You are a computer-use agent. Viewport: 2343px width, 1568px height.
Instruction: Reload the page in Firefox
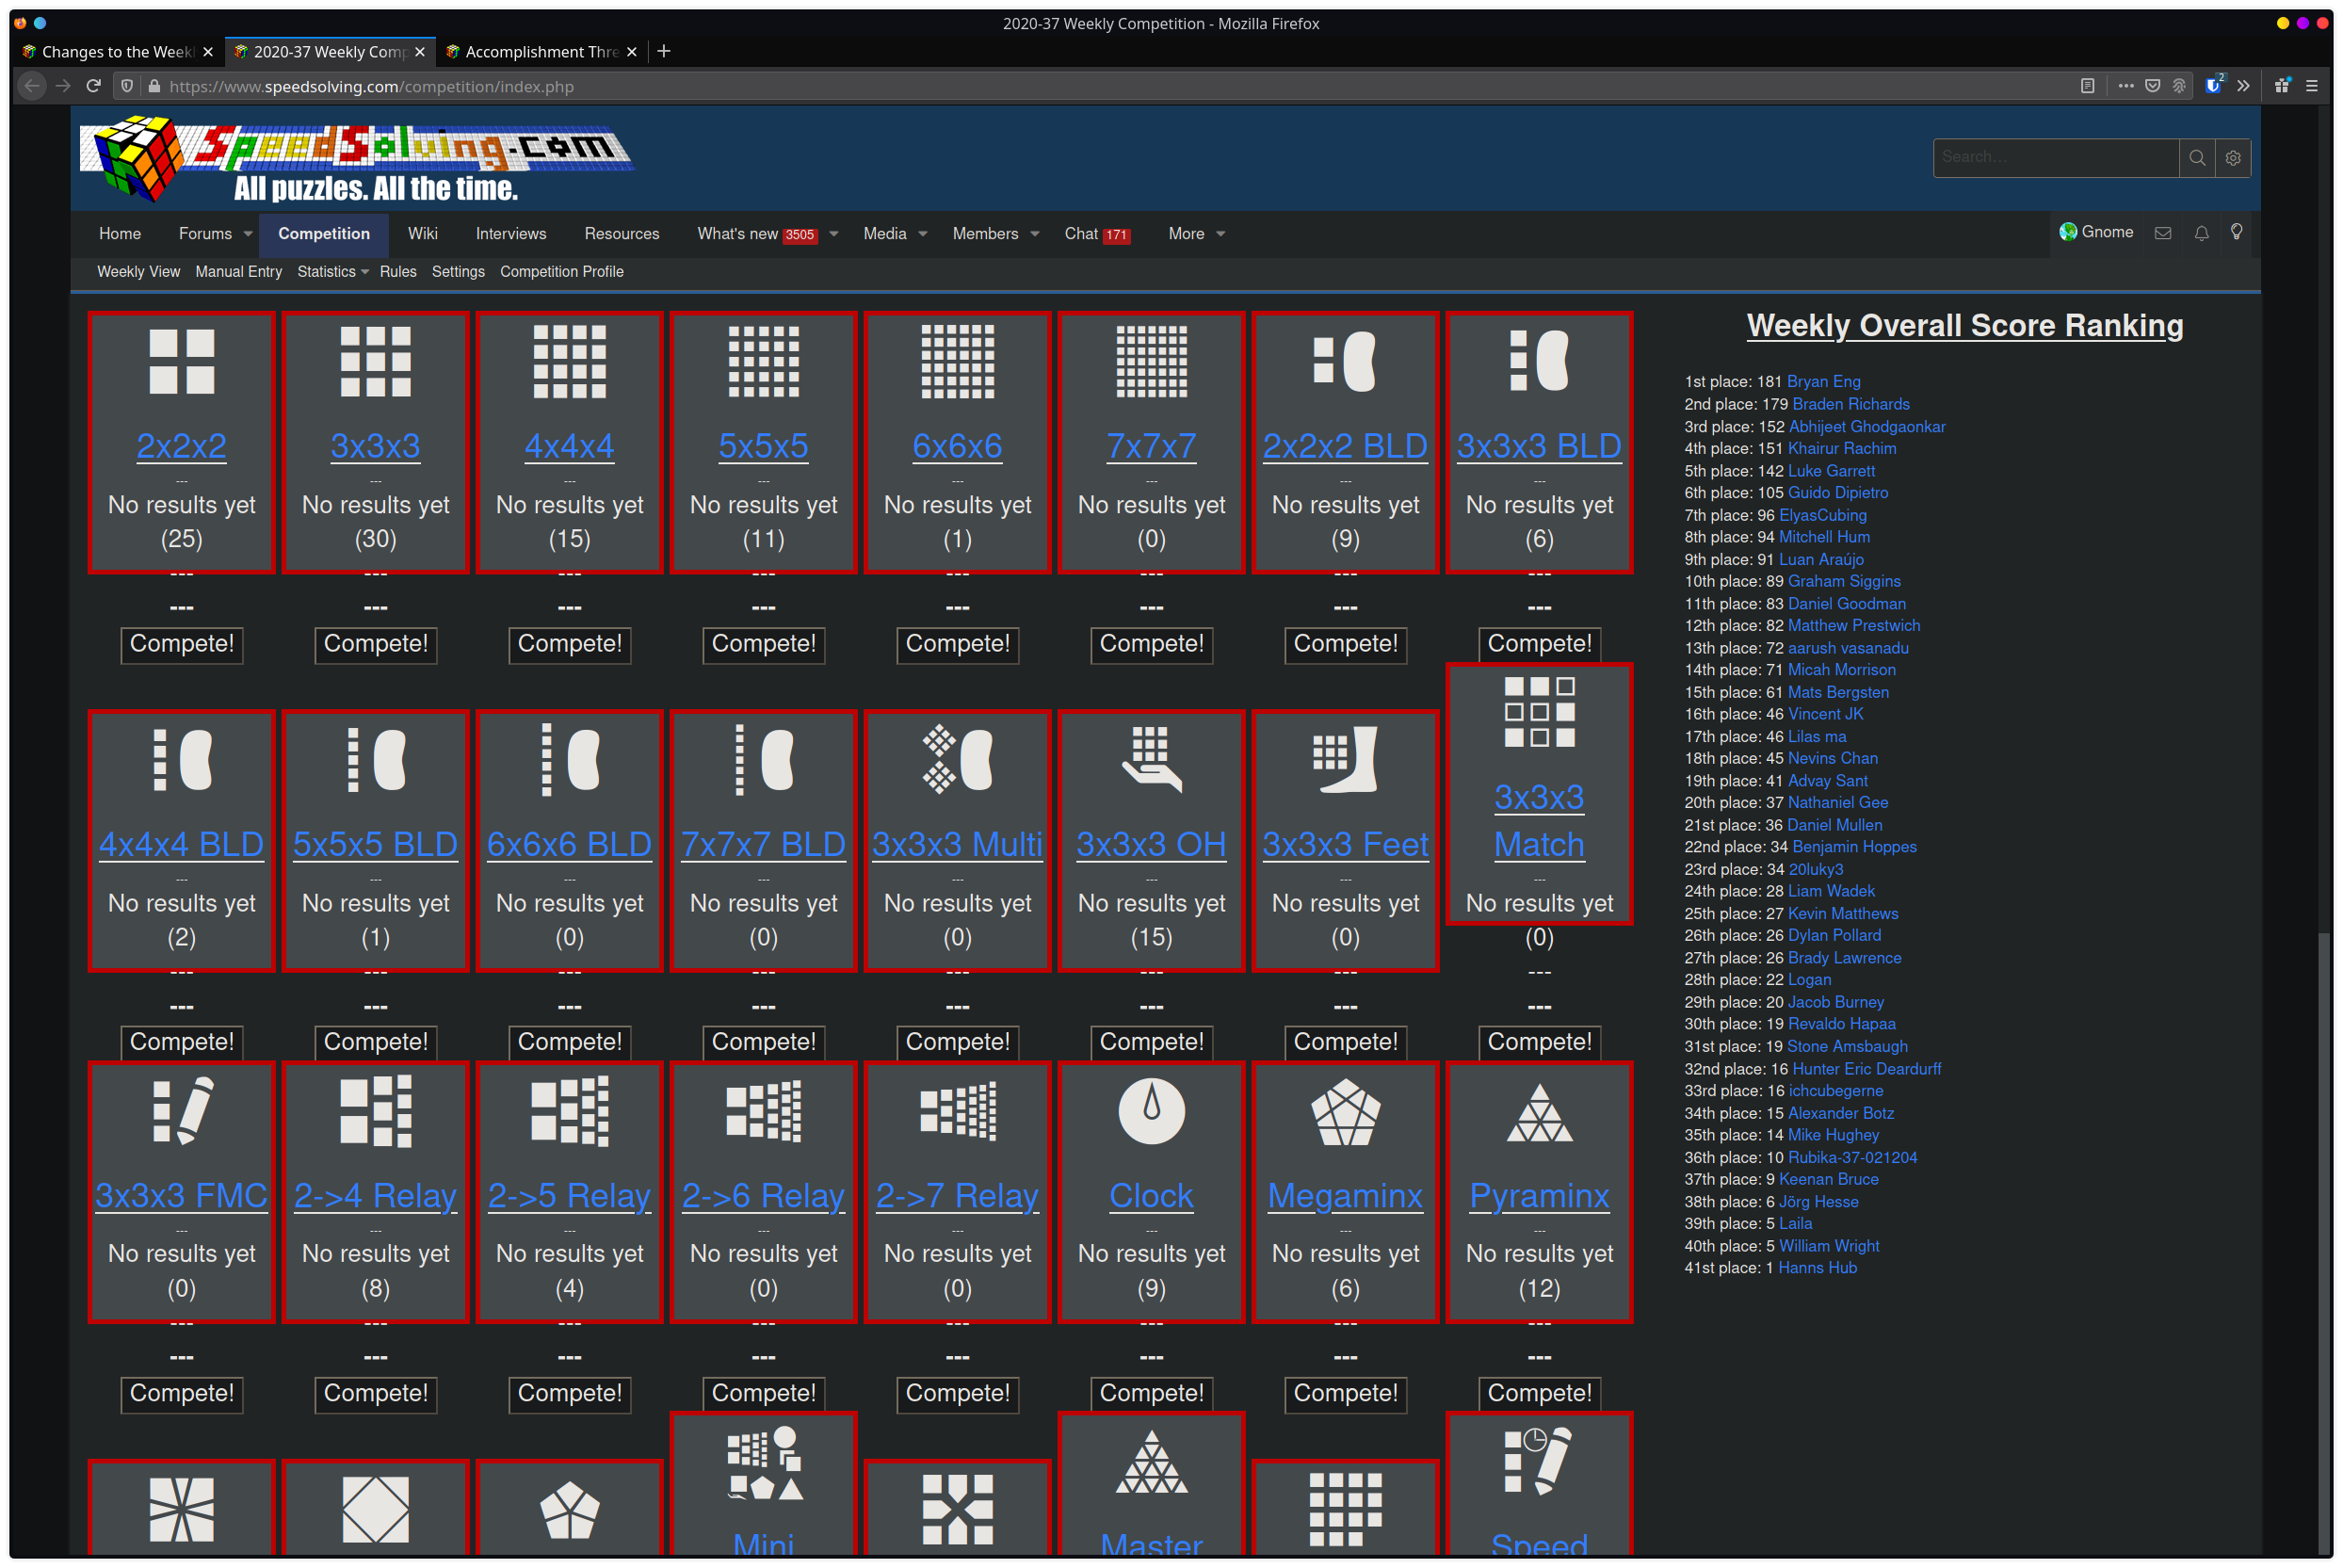(x=94, y=86)
